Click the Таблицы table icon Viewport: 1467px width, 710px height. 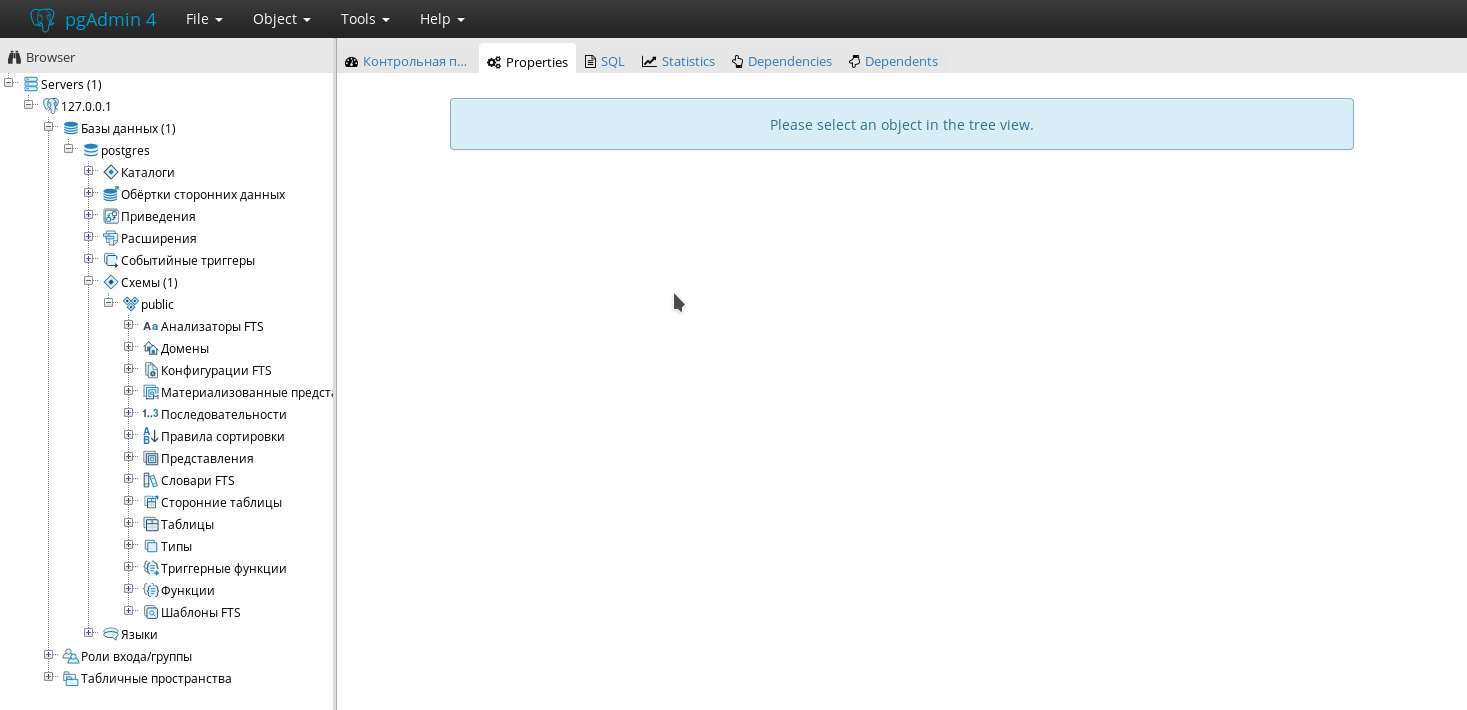[x=151, y=525]
